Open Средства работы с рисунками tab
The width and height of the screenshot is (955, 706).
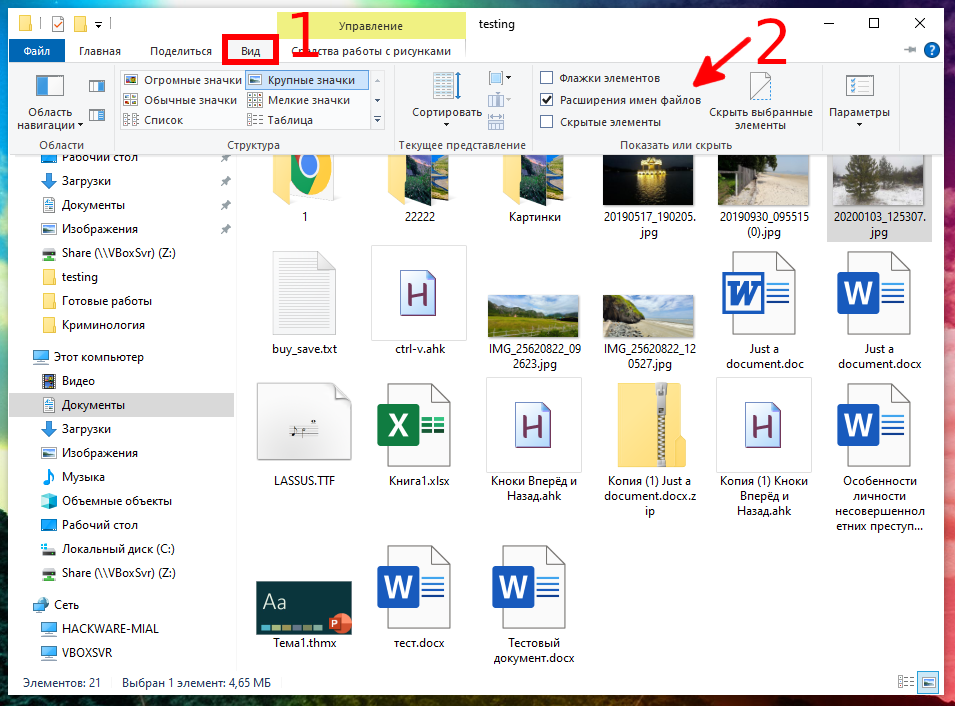[x=371, y=51]
